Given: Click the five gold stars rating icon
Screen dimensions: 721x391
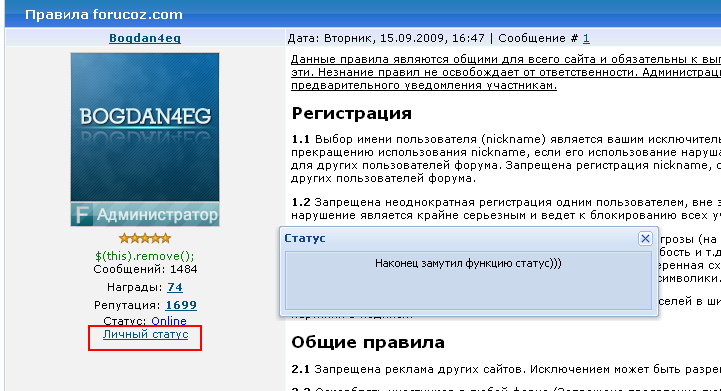Looking at the screenshot, I should (x=145, y=238).
